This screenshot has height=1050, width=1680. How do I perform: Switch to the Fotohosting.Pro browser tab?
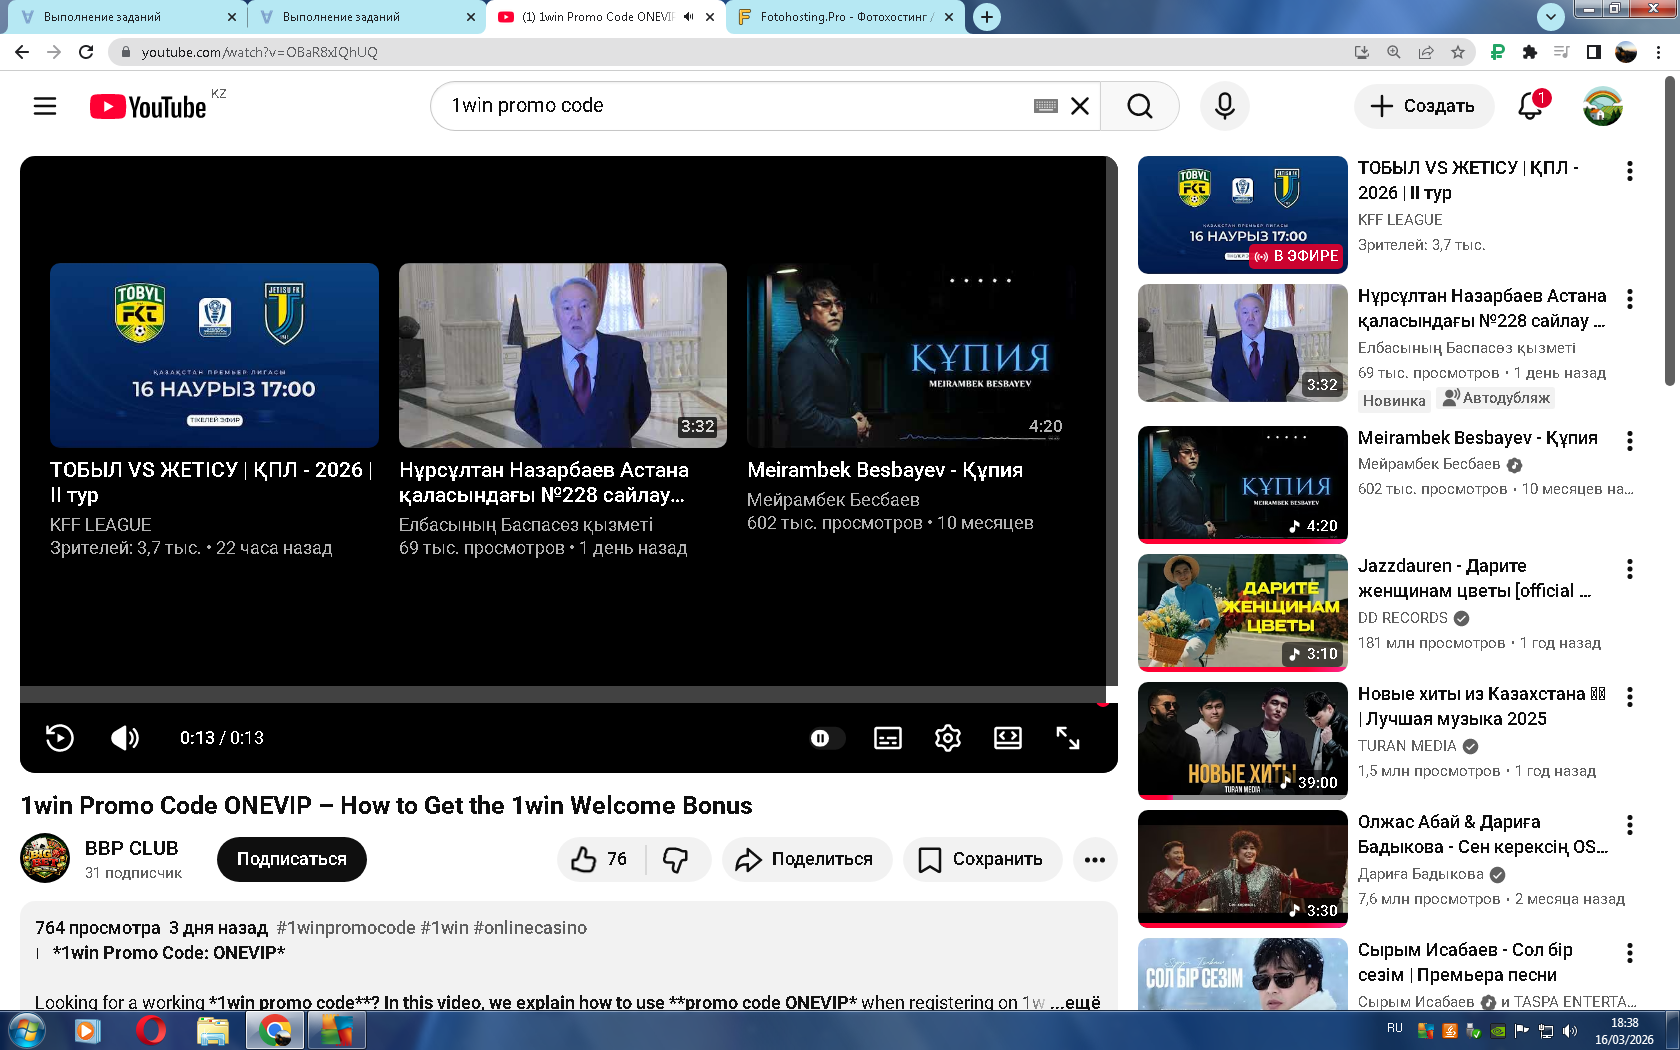pyautogui.click(x=845, y=17)
